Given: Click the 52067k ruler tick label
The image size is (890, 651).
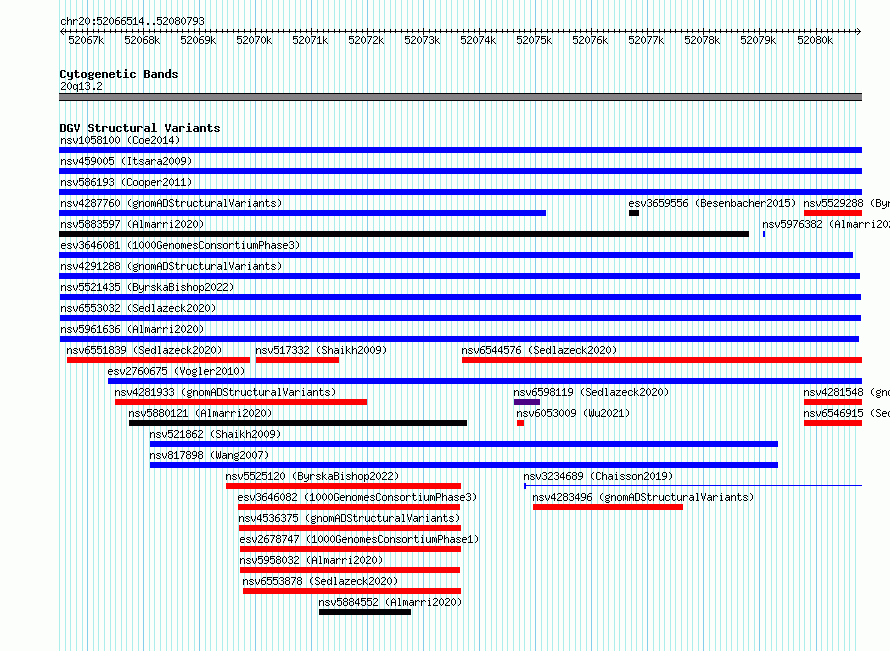Looking at the screenshot, I should pyautogui.click(x=86, y=40).
